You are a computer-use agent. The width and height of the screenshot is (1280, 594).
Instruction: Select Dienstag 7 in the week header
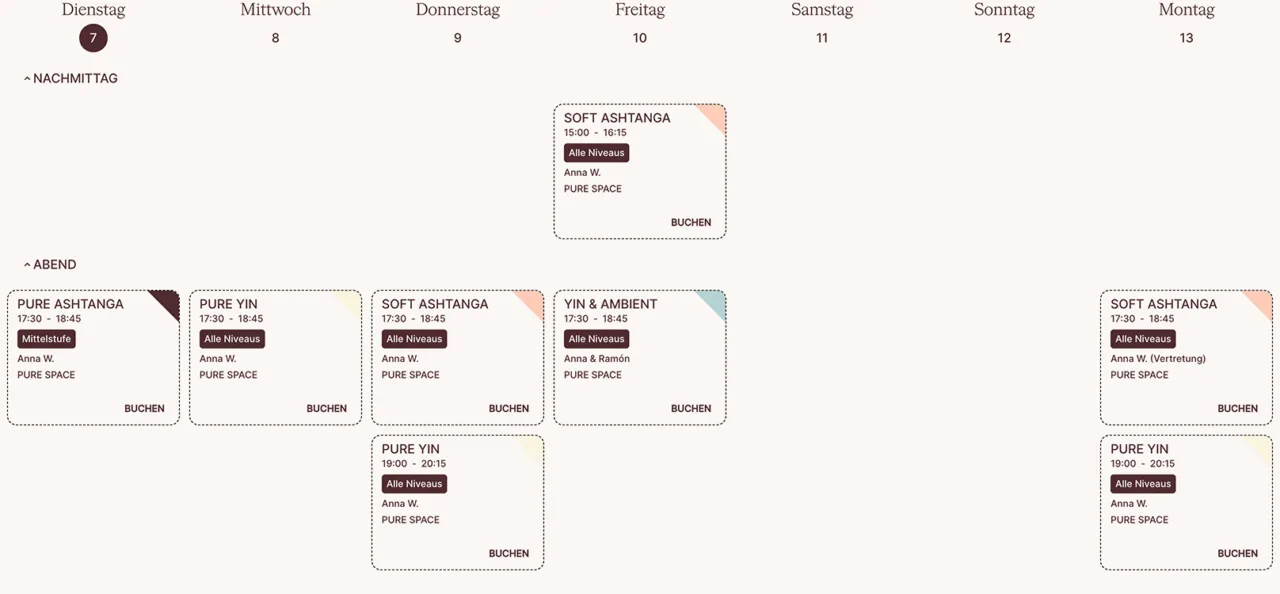pos(93,38)
